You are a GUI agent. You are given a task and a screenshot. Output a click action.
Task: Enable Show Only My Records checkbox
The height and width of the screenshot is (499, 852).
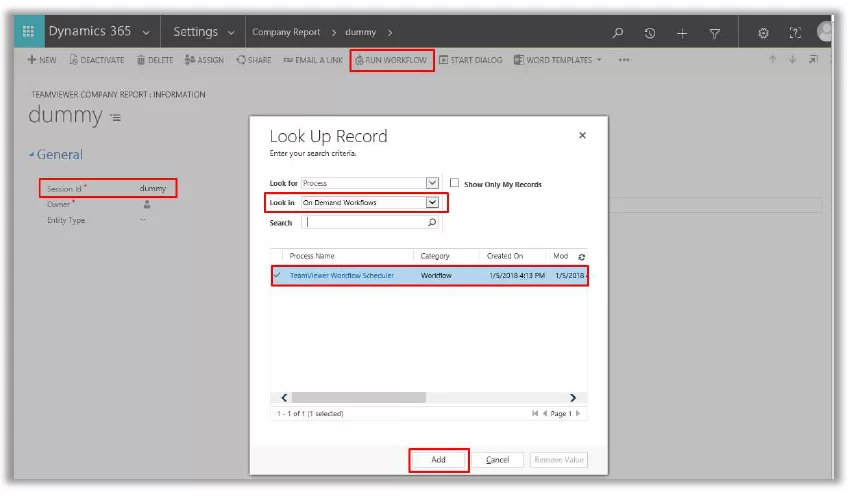click(455, 183)
